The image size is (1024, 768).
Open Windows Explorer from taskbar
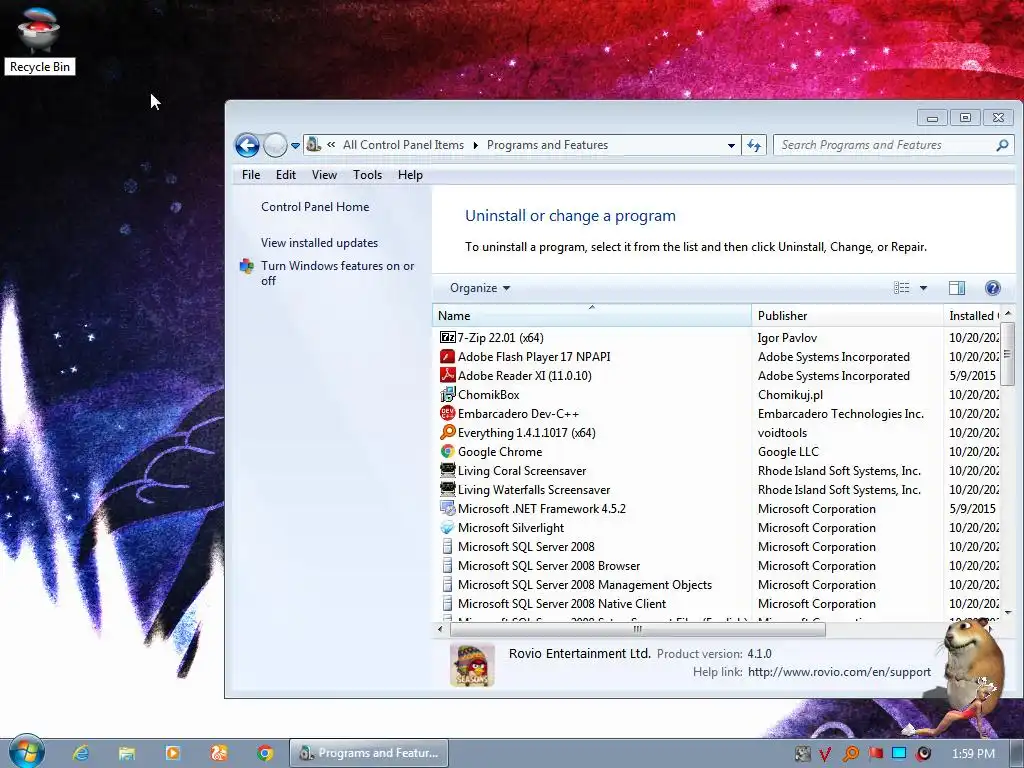[127, 753]
